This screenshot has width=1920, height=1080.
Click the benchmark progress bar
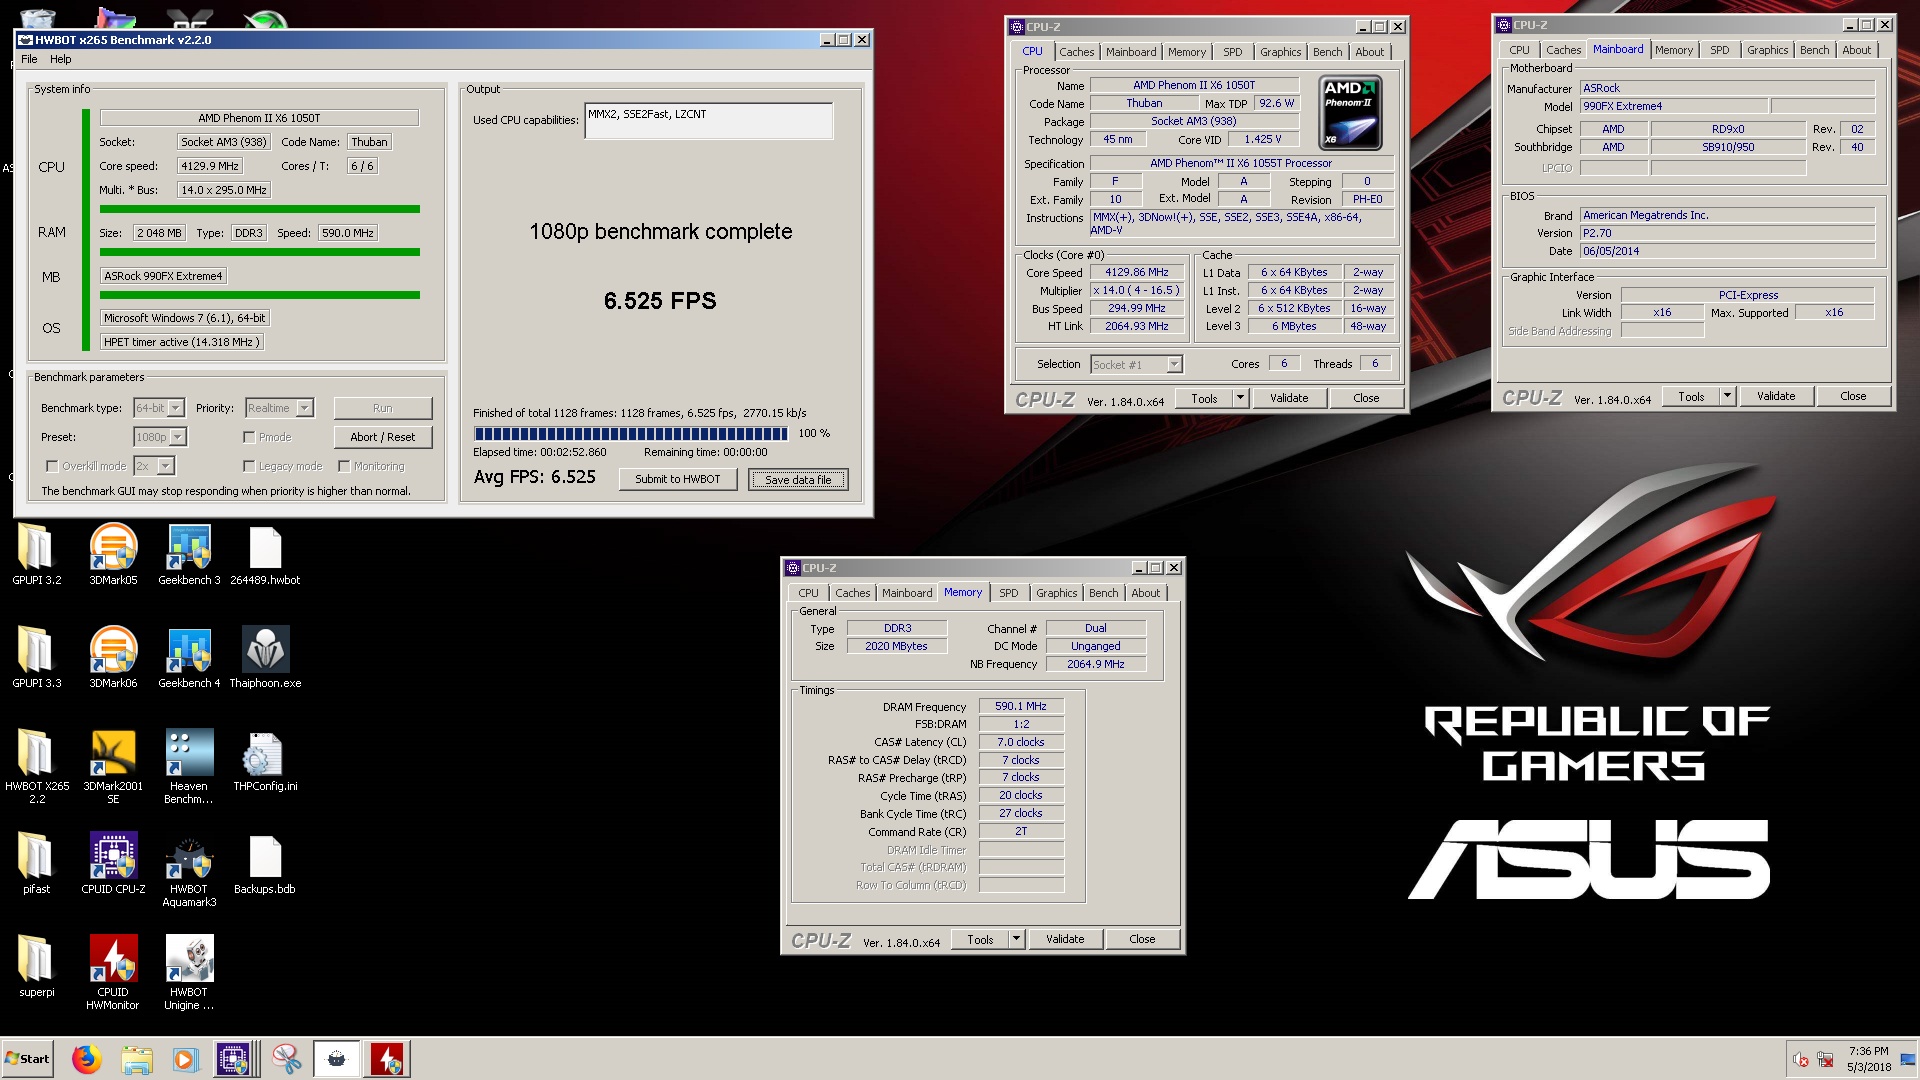(631, 433)
